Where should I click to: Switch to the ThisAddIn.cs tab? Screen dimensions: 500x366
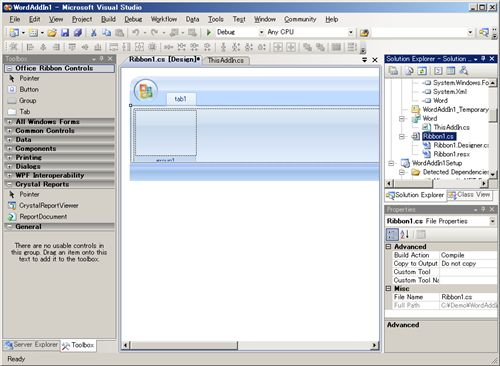pos(226,60)
